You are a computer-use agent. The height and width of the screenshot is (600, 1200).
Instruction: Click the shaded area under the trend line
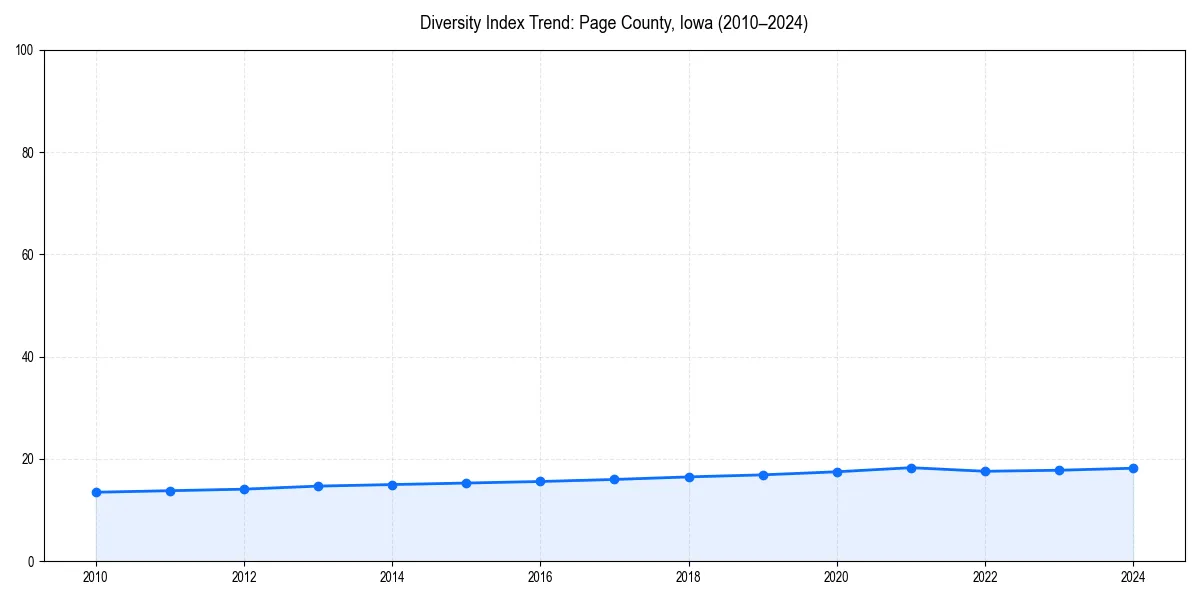point(600,525)
